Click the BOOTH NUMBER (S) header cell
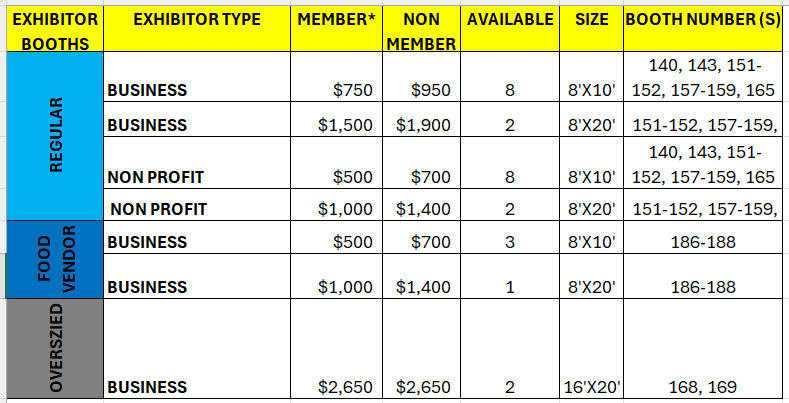 tap(703, 29)
